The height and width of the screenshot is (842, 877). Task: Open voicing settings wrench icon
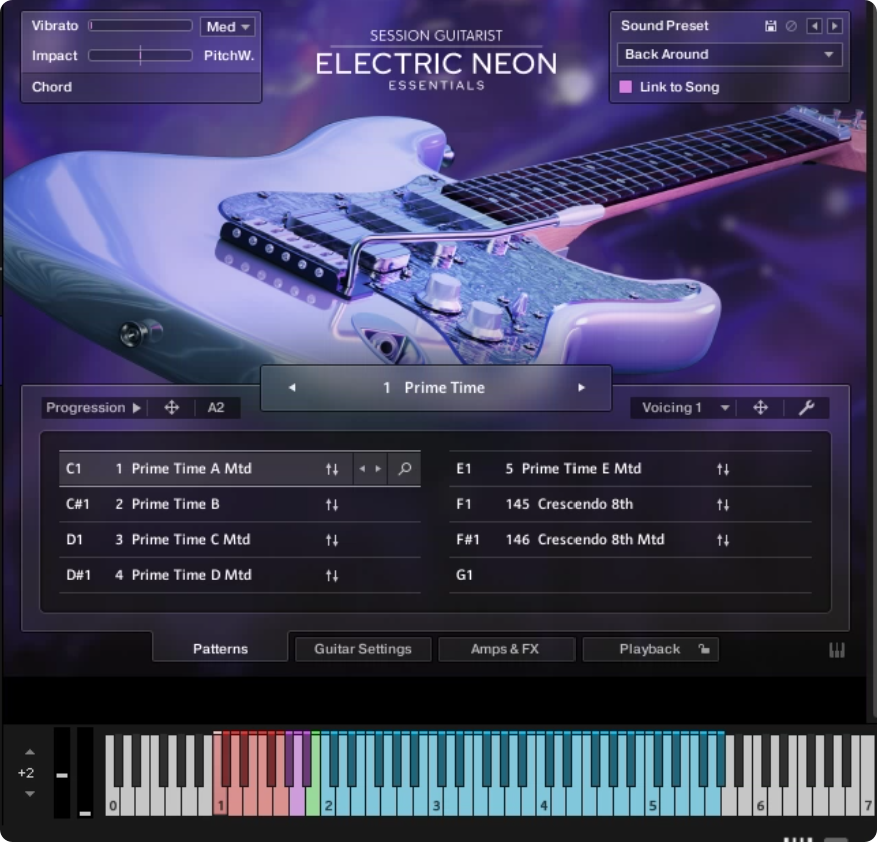806,407
